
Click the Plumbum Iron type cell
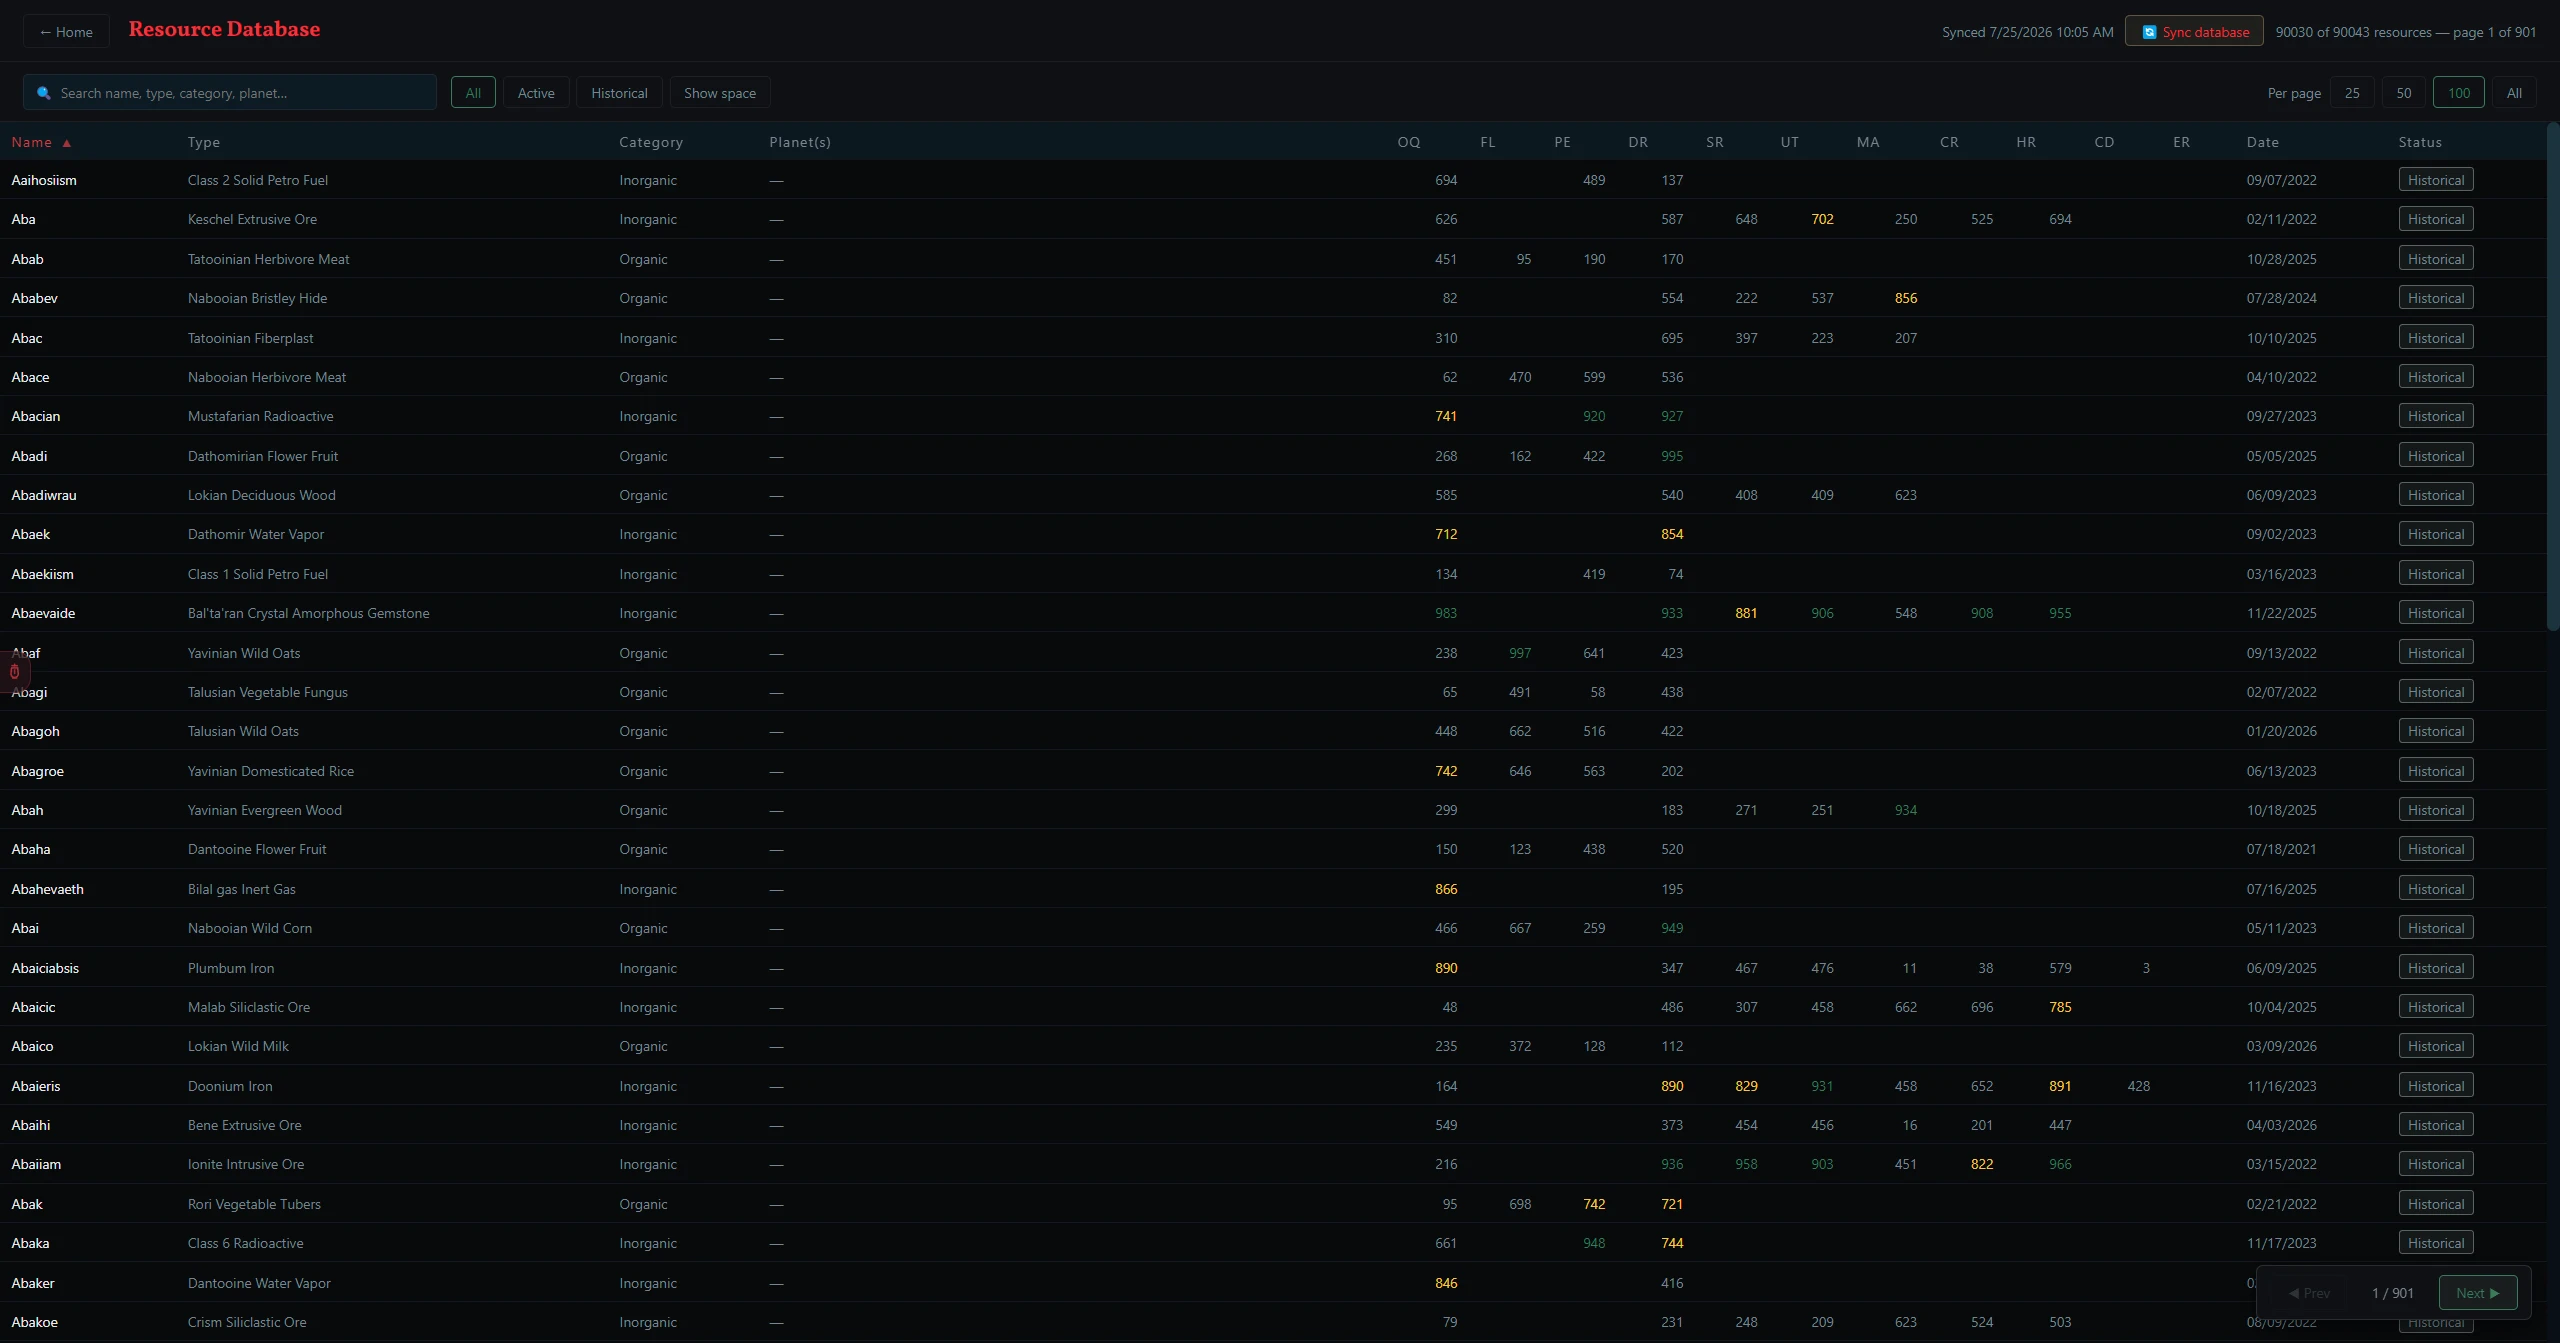click(231, 968)
